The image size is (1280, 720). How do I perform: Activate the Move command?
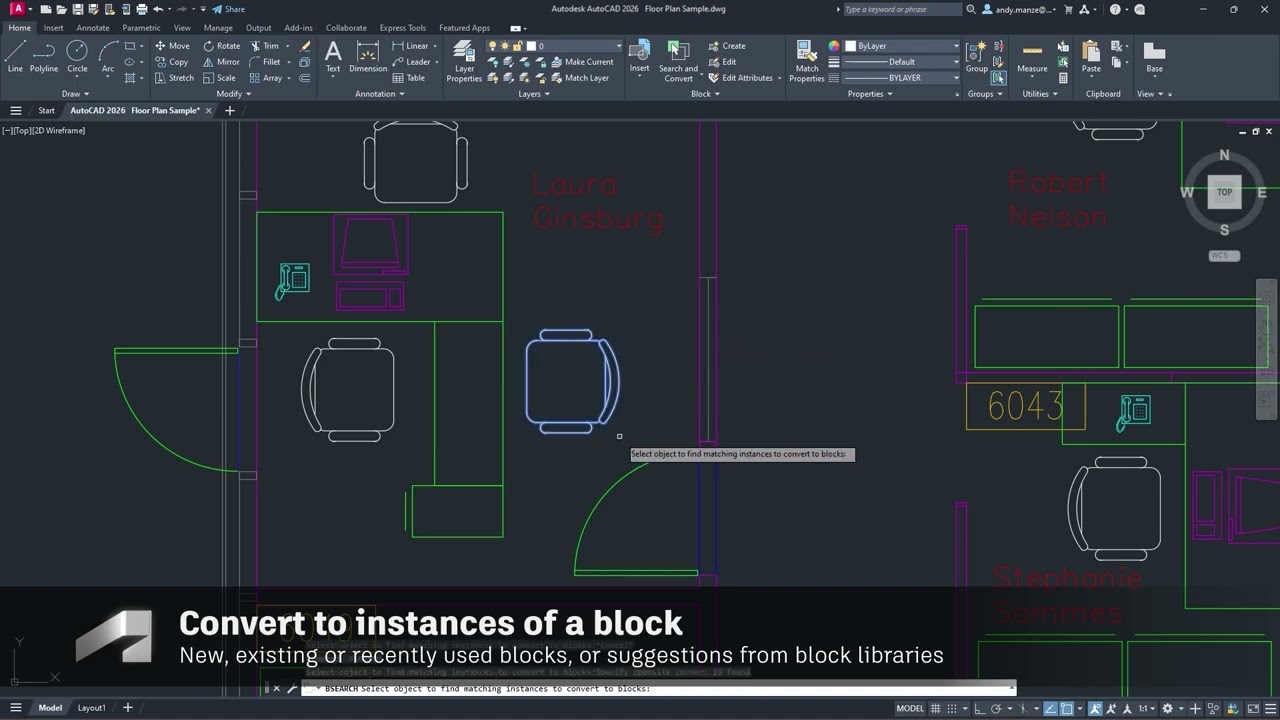pyautogui.click(x=172, y=46)
